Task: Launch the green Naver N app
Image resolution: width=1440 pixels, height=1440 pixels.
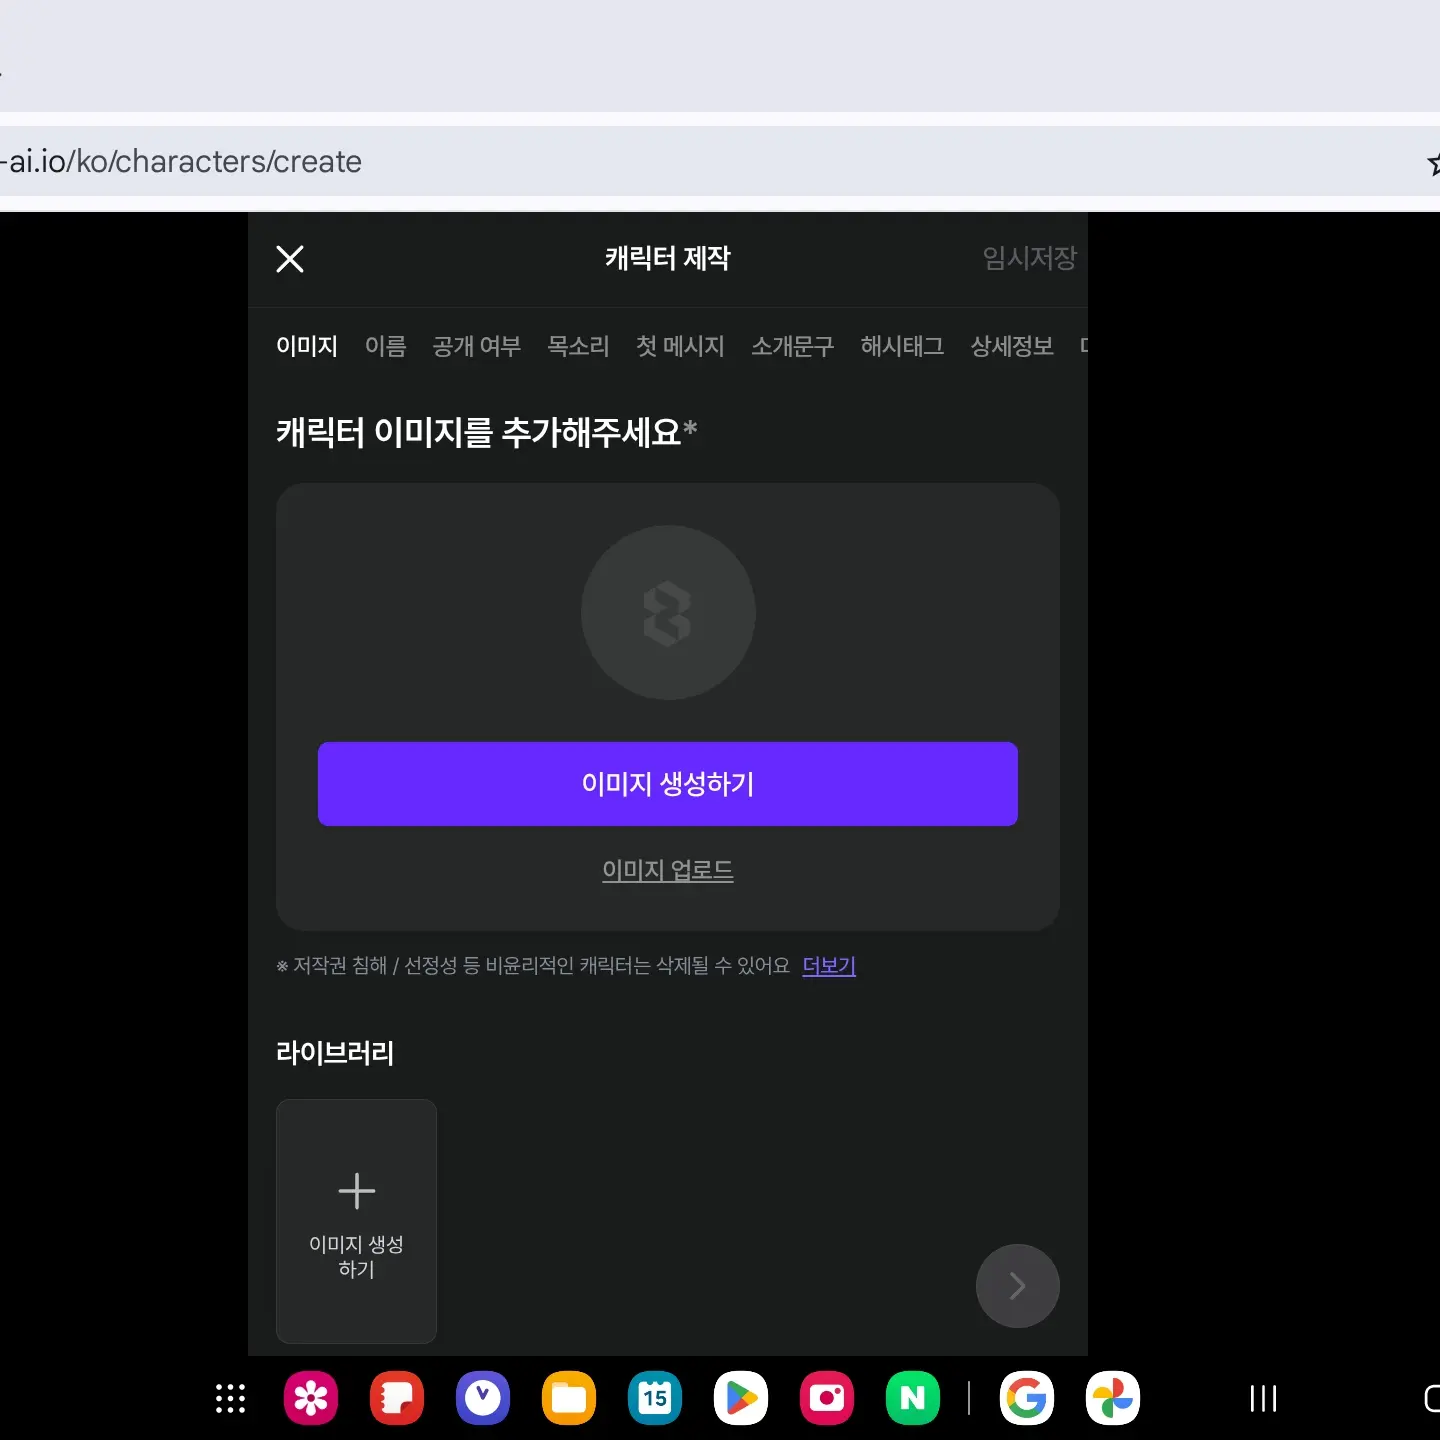Action: click(913, 1398)
